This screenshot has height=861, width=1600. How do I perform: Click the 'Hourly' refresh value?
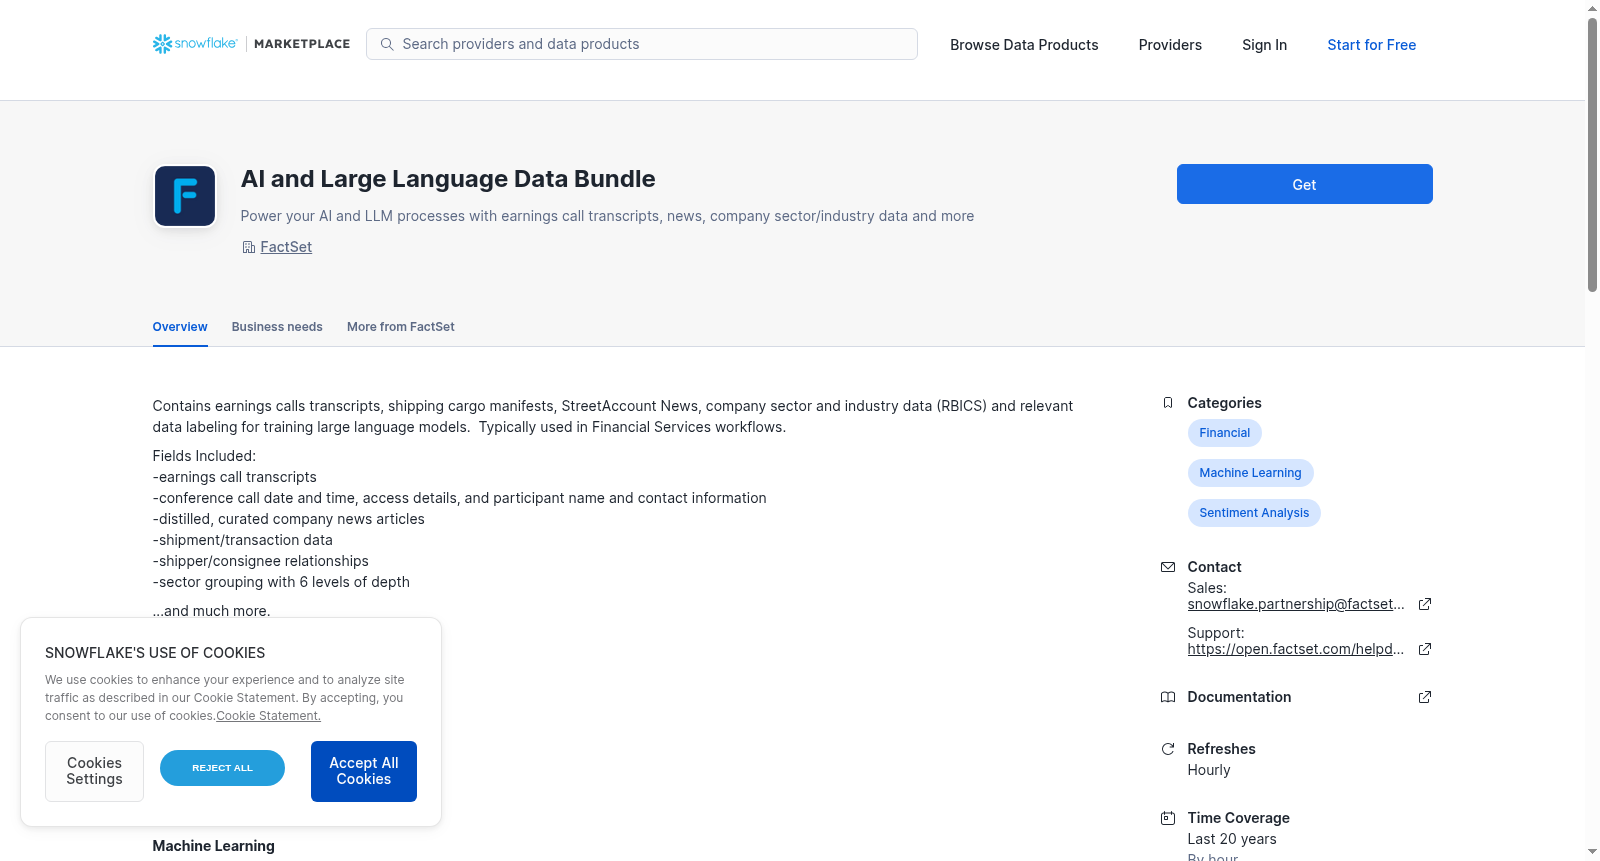(x=1208, y=770)
